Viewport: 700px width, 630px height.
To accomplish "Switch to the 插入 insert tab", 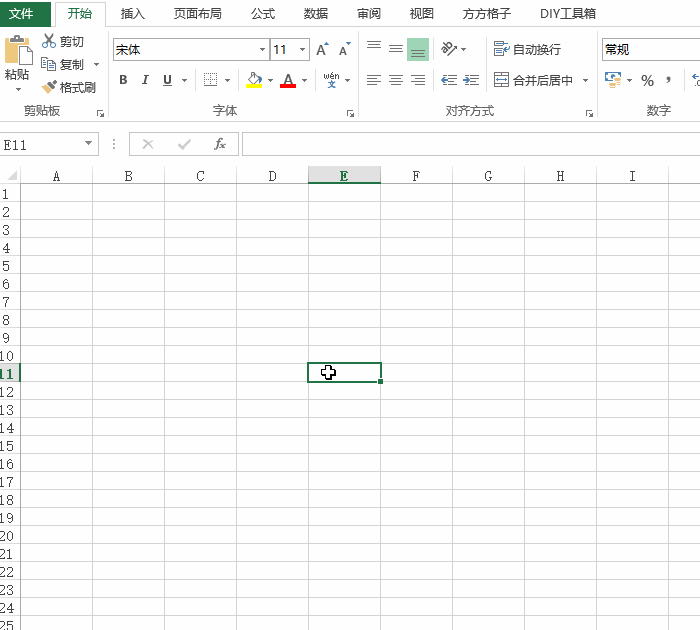I will click(133, 13).
